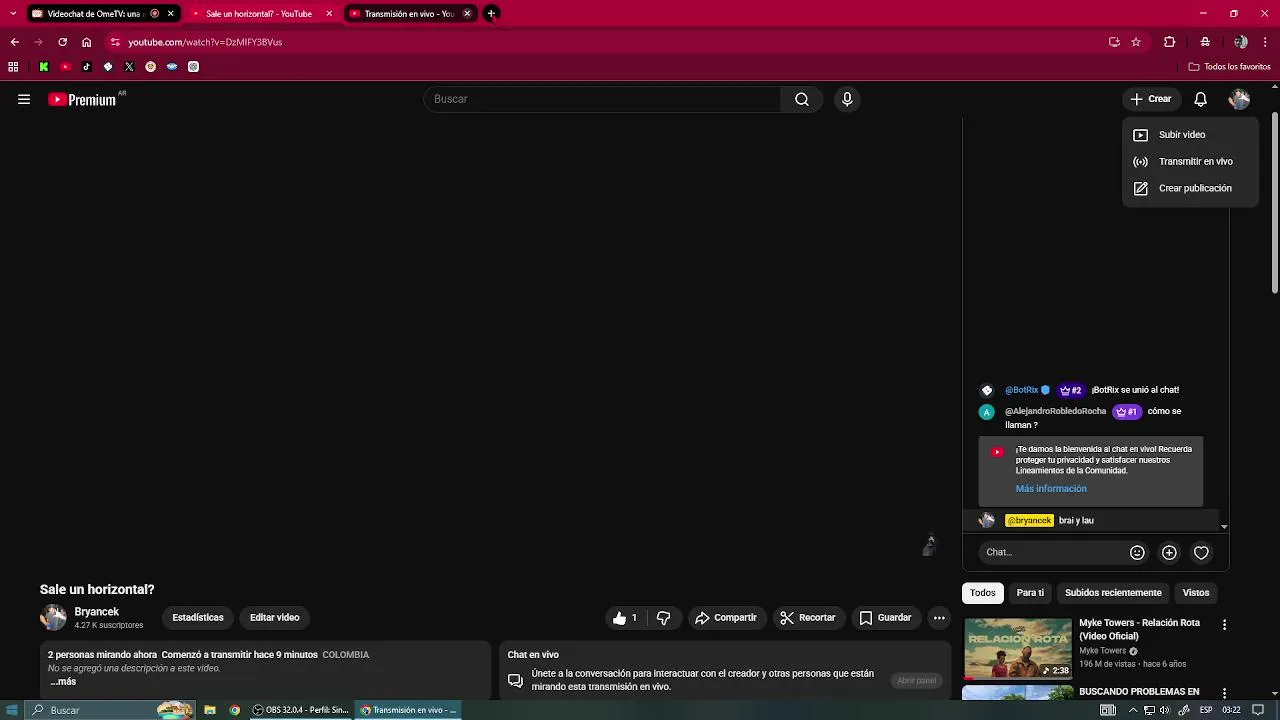Switch to OBS 32.0.4 in taskbar
Viewport: 1280px width, 720px height.
(x=300, y=710)
